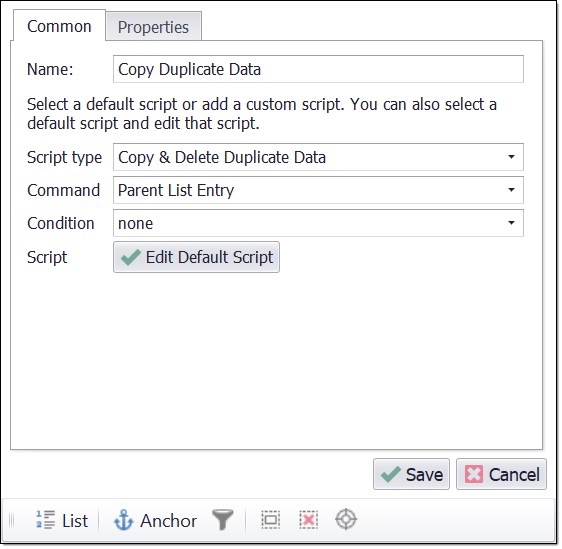Switch to the Properties tab

154,27
